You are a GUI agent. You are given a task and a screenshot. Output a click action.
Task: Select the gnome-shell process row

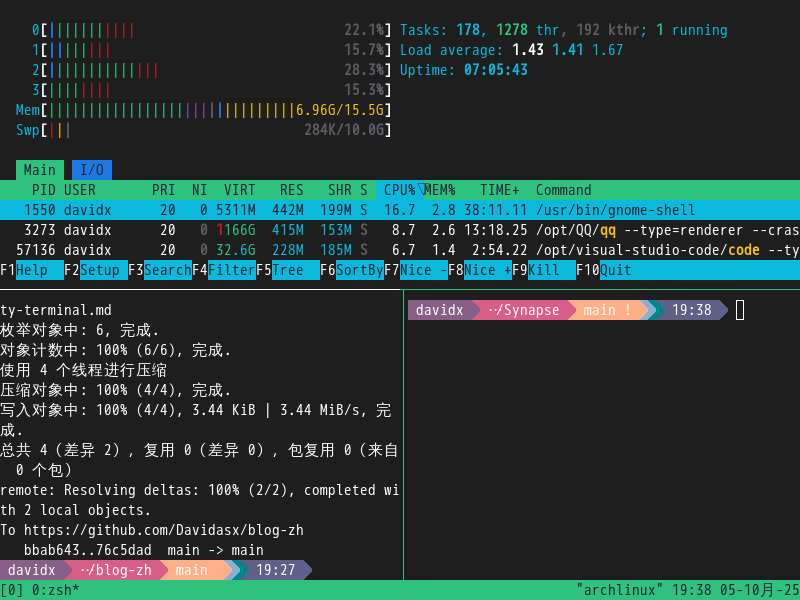click(x=400, y=210)
